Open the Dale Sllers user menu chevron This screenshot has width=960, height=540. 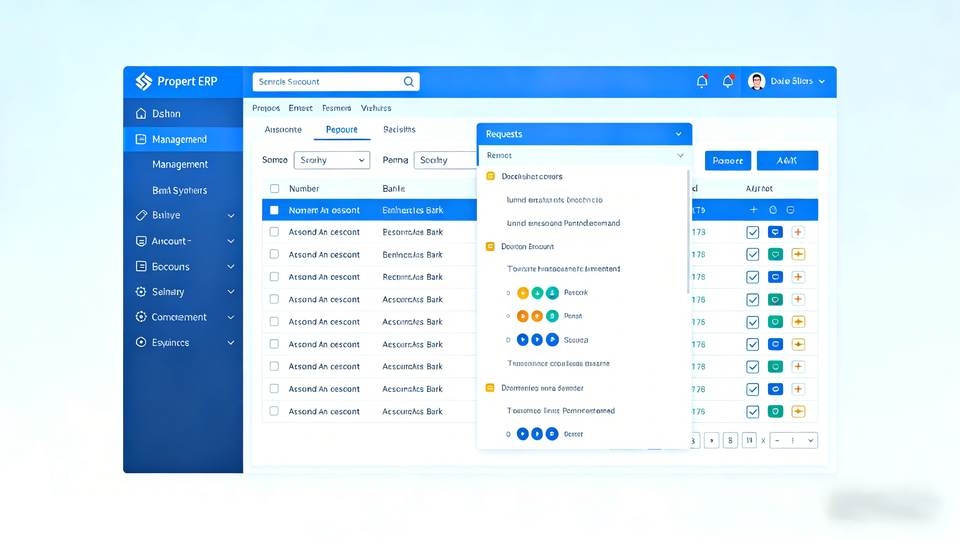coord(822,81)
